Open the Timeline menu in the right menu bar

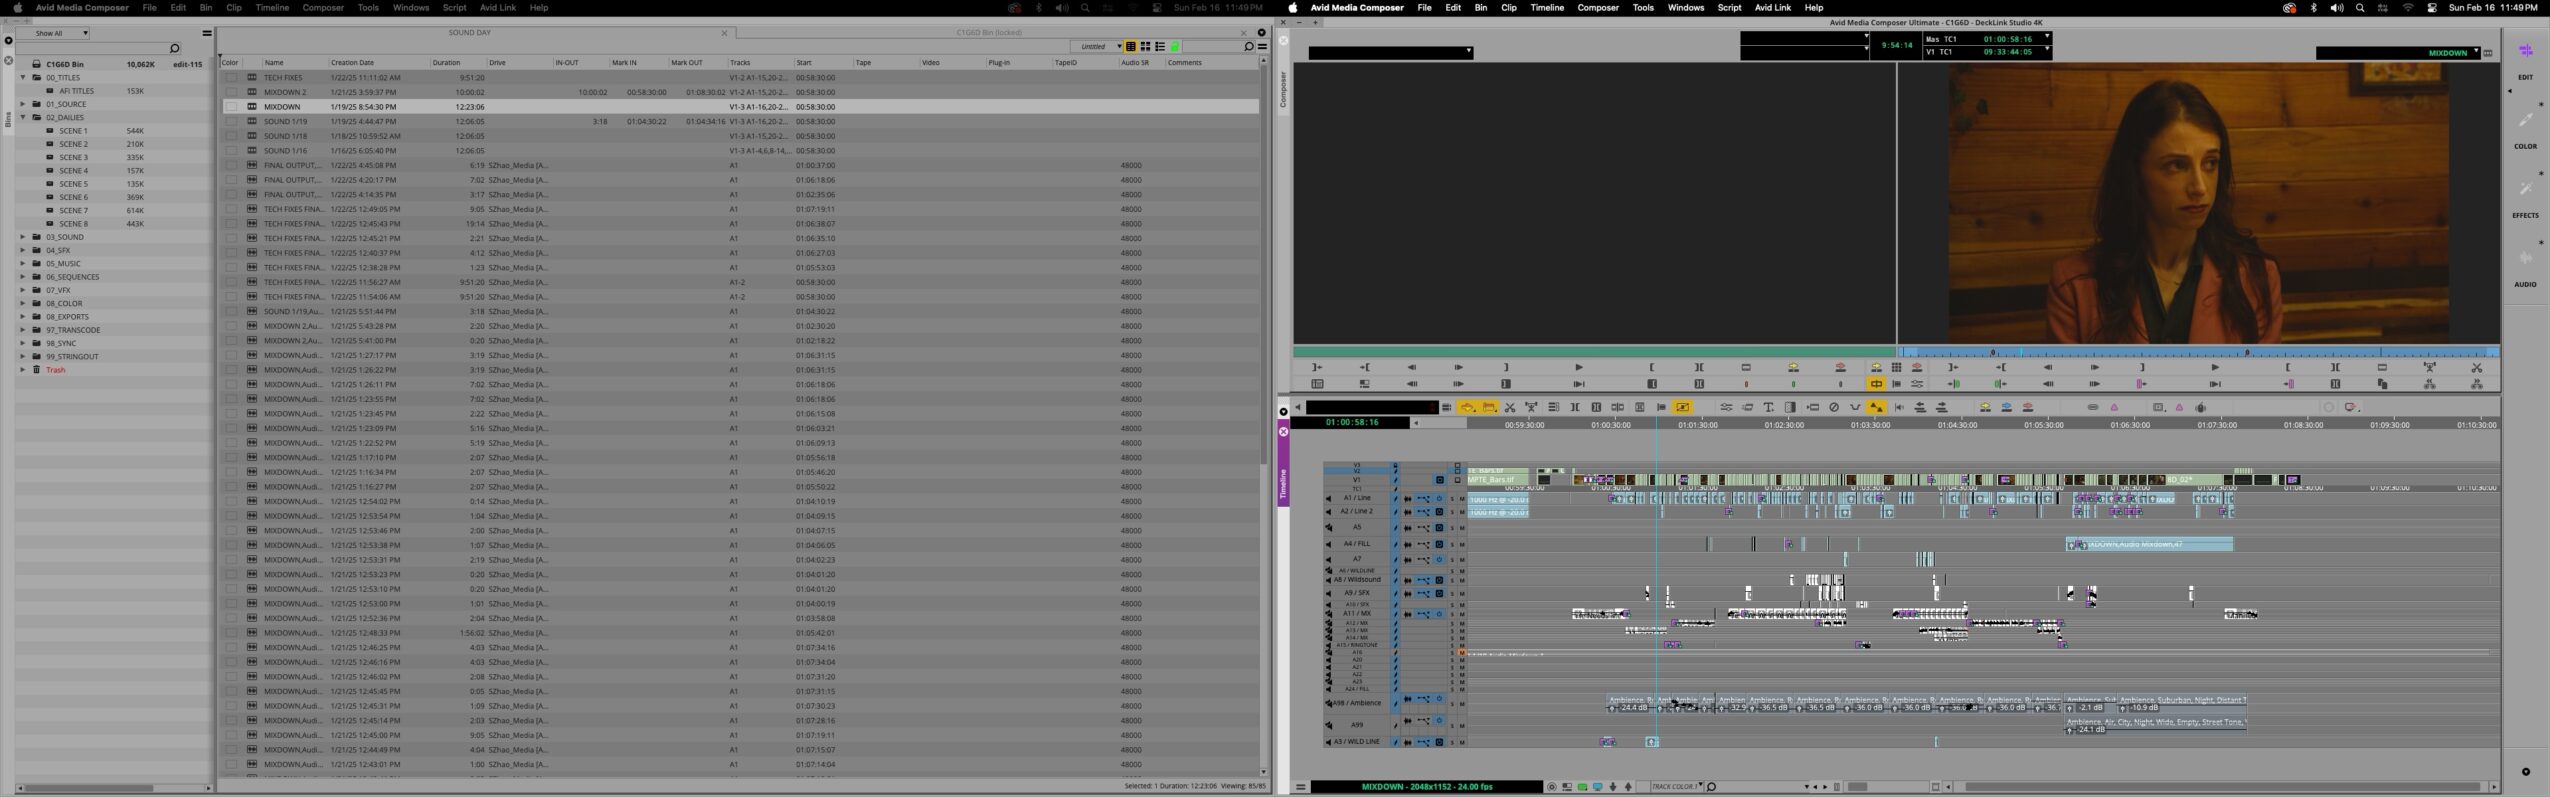coord(1546,8)
